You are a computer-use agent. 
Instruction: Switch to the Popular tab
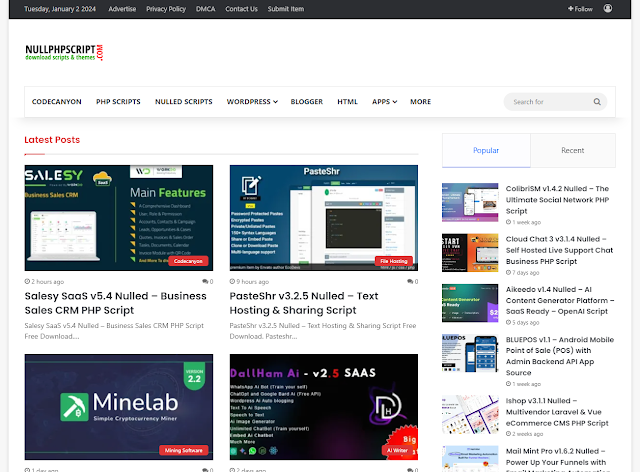coord(486,150)
